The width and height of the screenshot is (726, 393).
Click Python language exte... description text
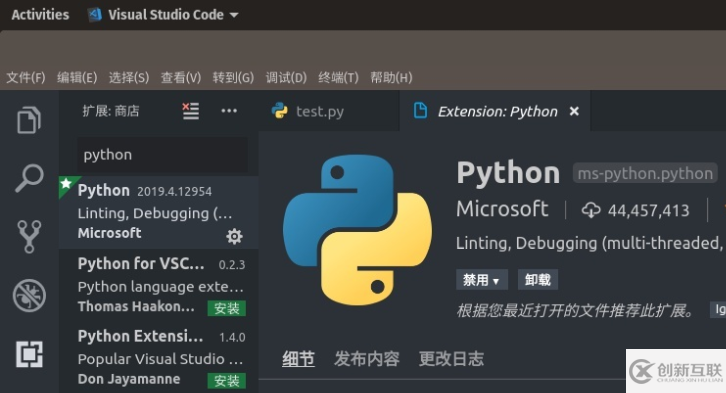coord(160,287)
